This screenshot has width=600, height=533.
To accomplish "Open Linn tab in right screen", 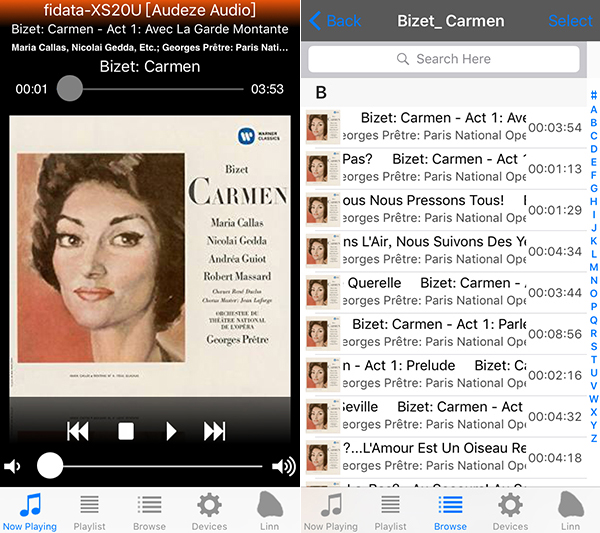I will point(571,511).
